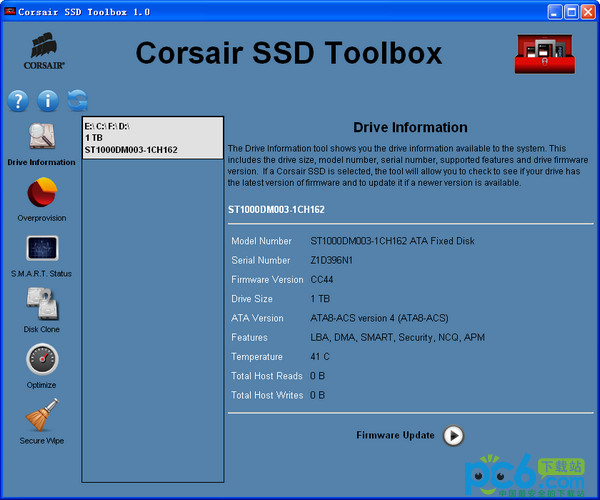Click the blue Info icon
The image size is (600, 500).
click(x=47, y=100)
